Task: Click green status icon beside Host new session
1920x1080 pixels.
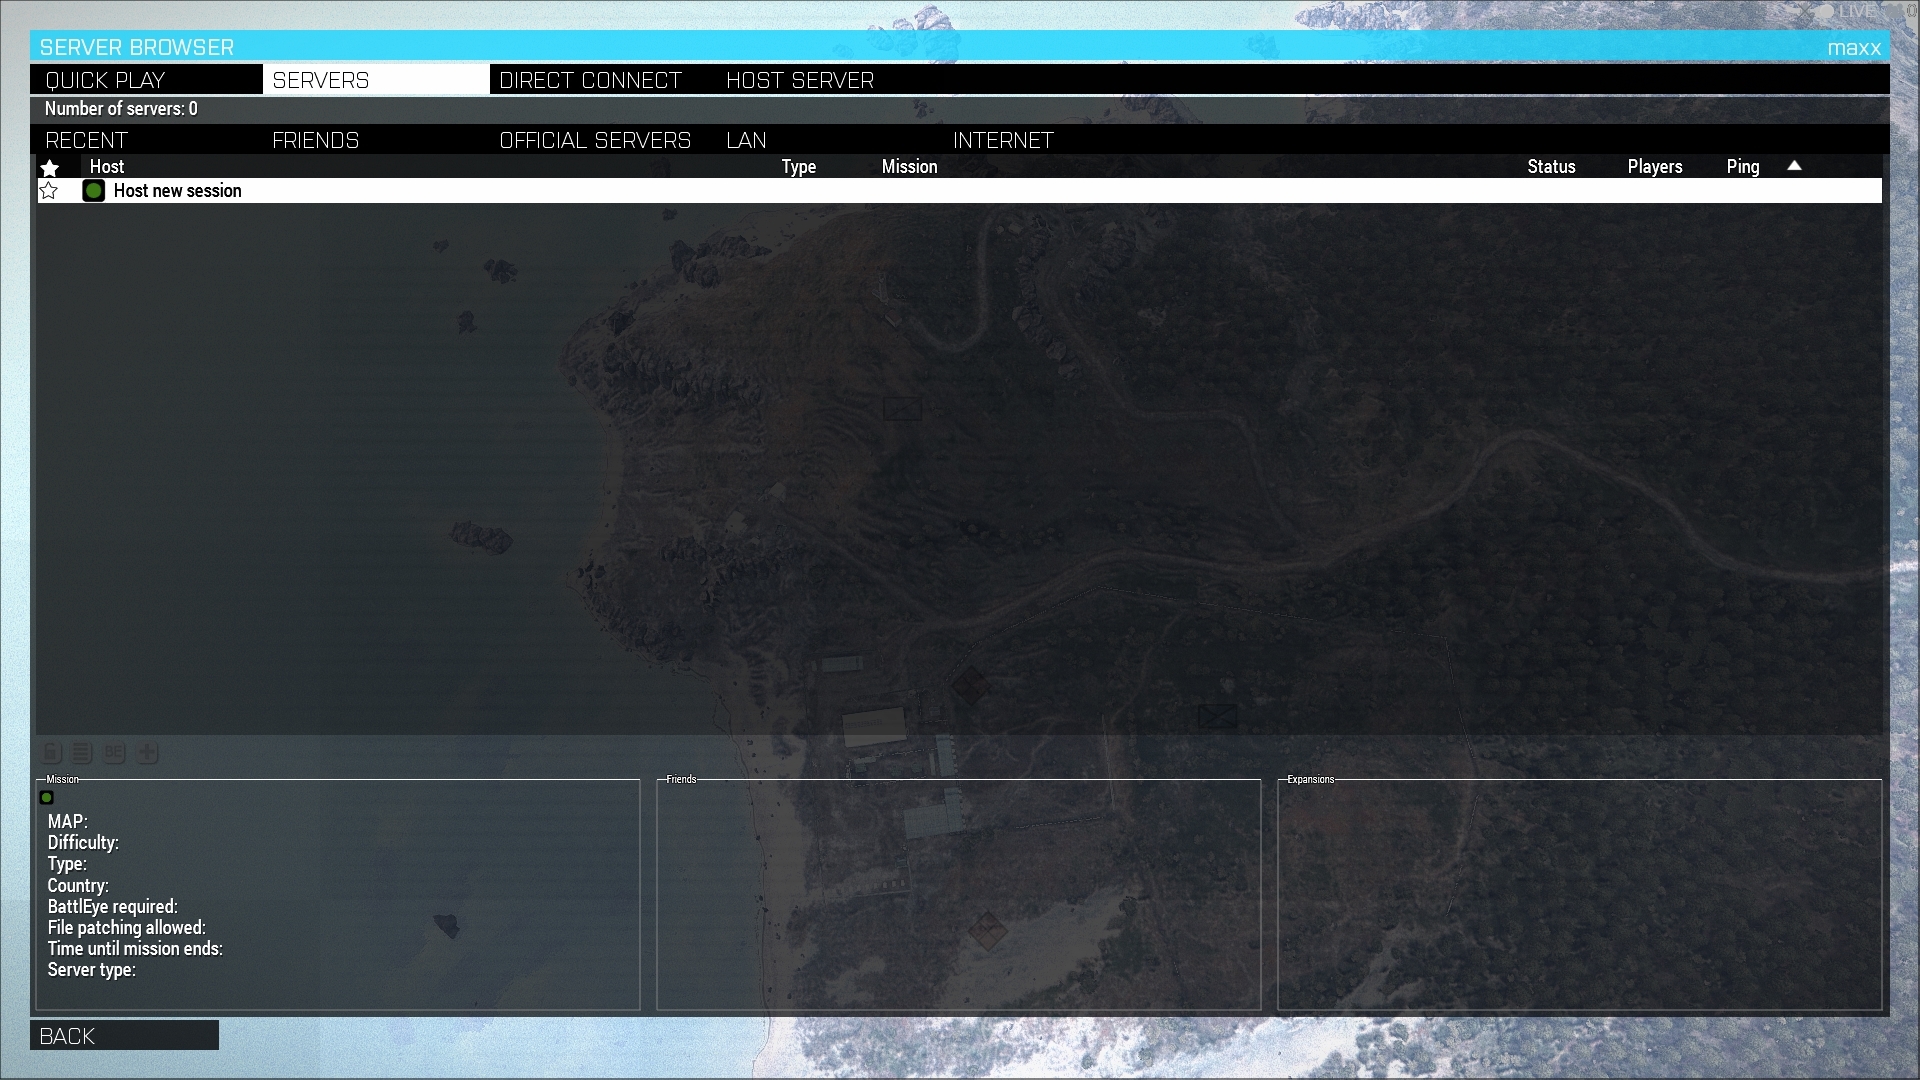Action: pyautogui.click(x=94, y=191)
